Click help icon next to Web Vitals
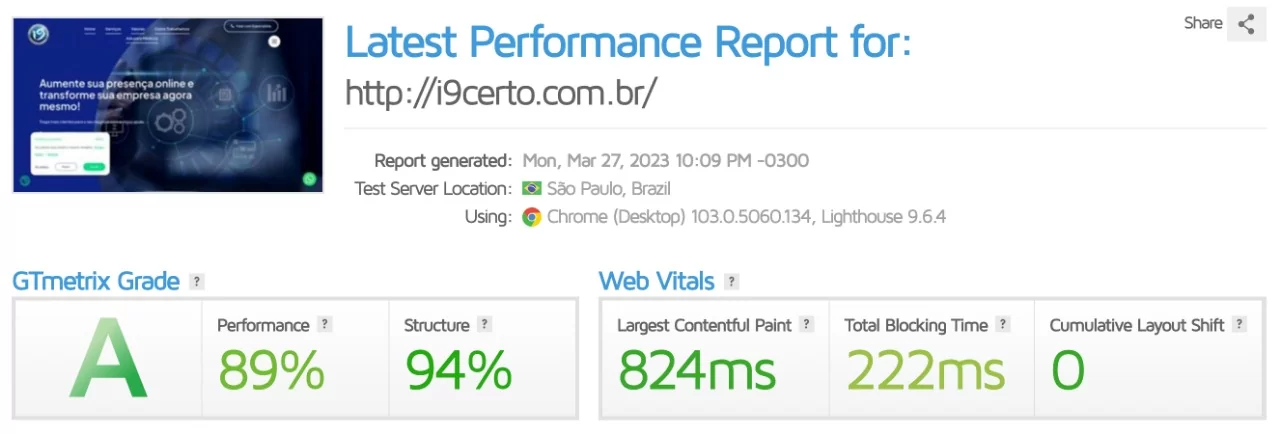1280x434 pixels. click(732, 282)
